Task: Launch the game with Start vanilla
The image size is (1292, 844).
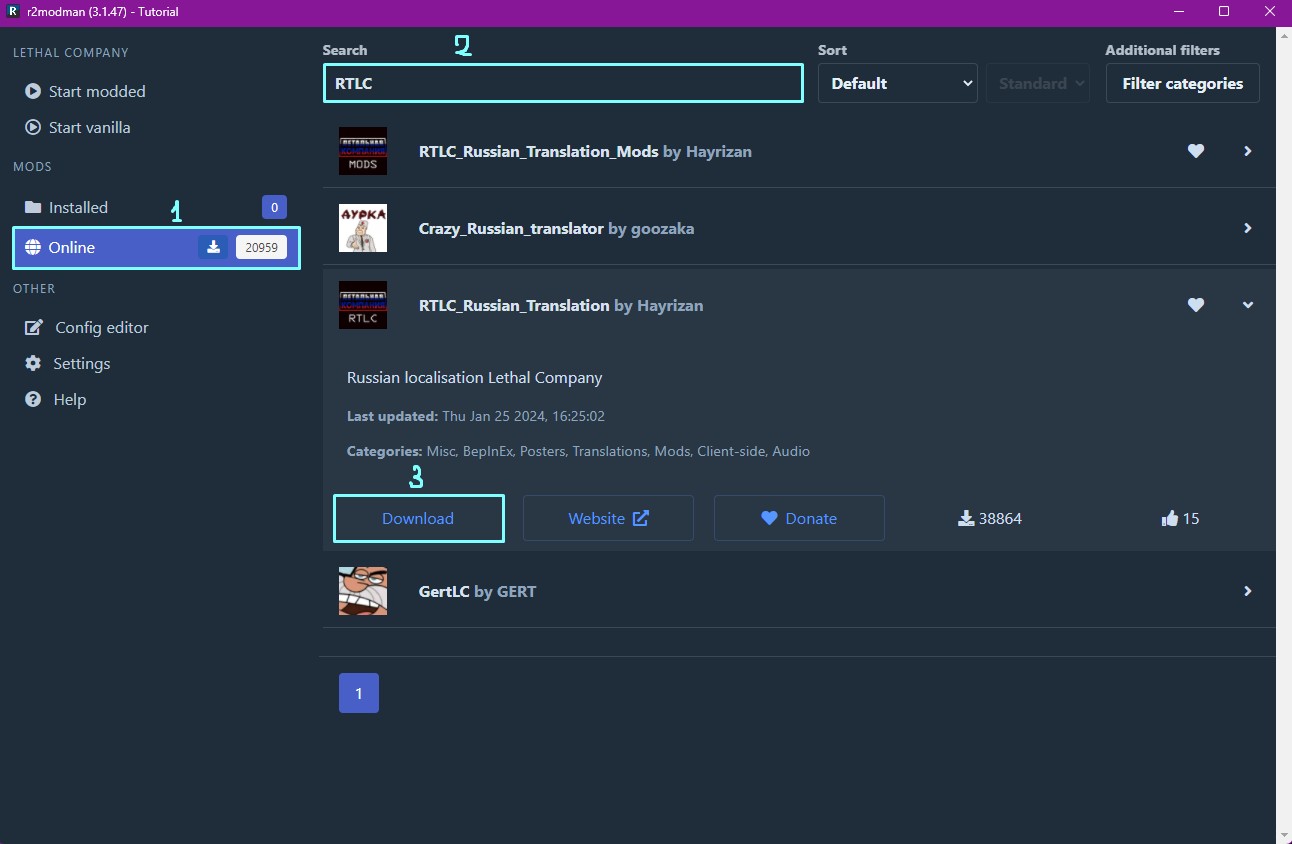Action: [x=156, y=127]
